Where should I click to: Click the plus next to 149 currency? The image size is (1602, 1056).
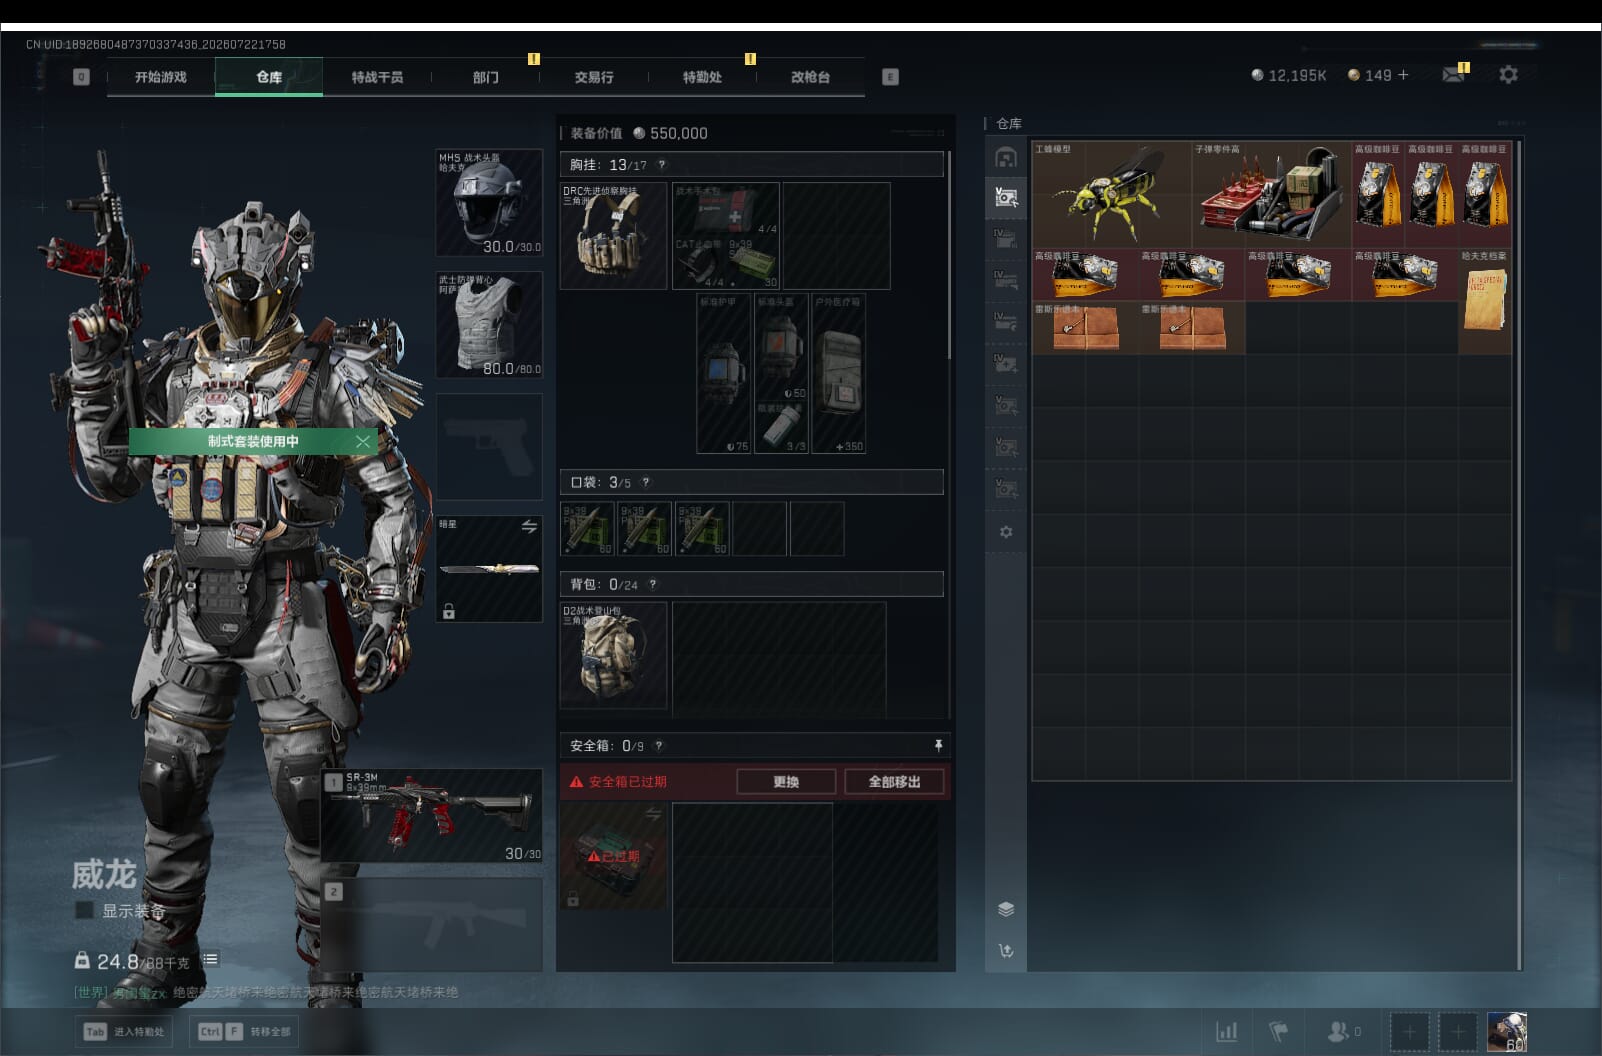(x=1403, y=75)
